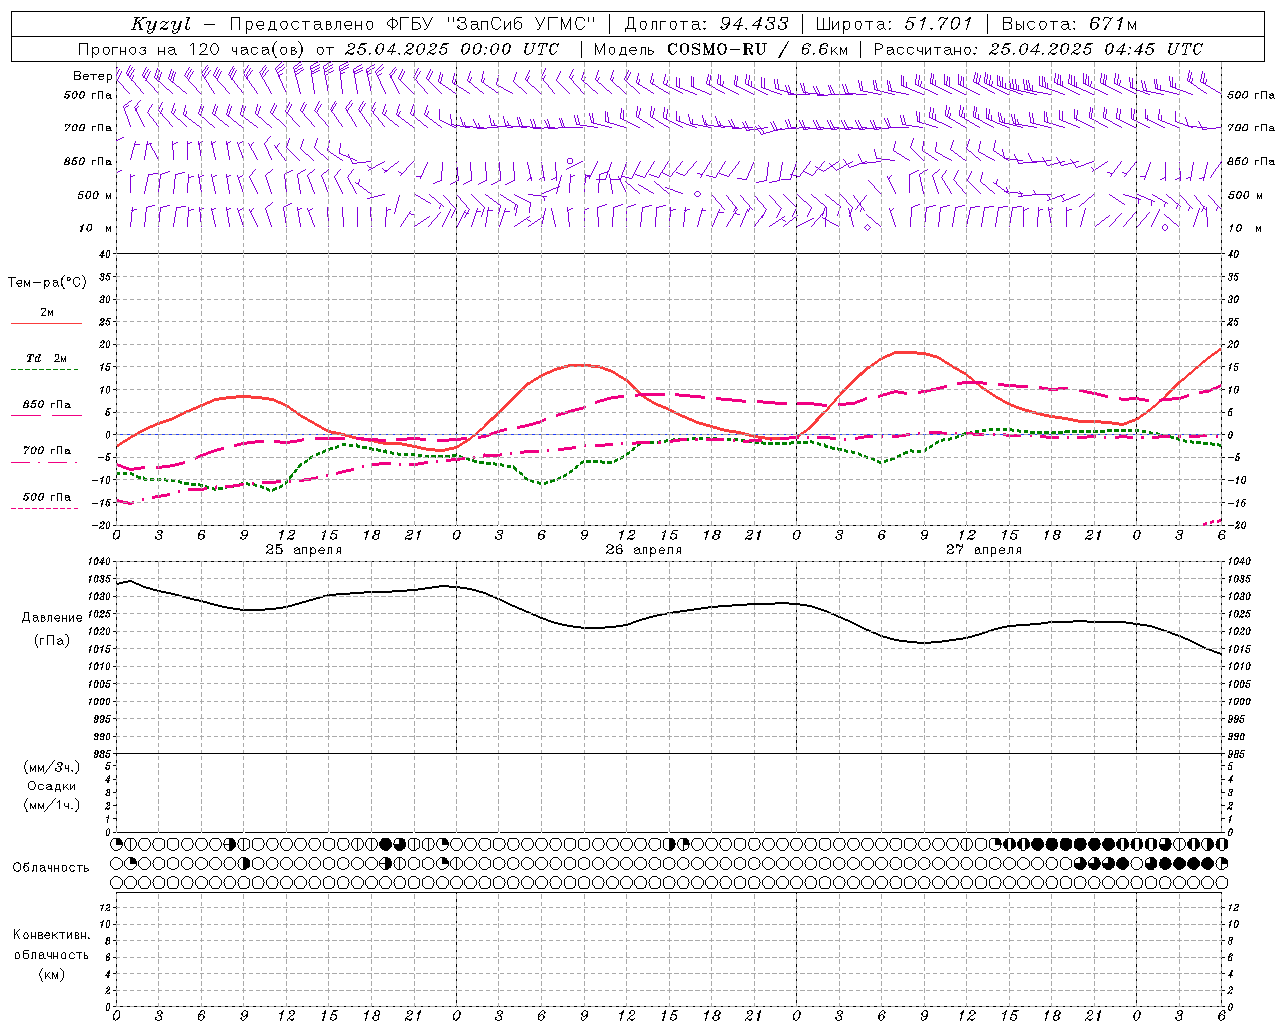The width and height of the screenshot is (1280, 1024).
Task: Select the solid red 2м temperature legend line
Action: [x=46, y=323]
